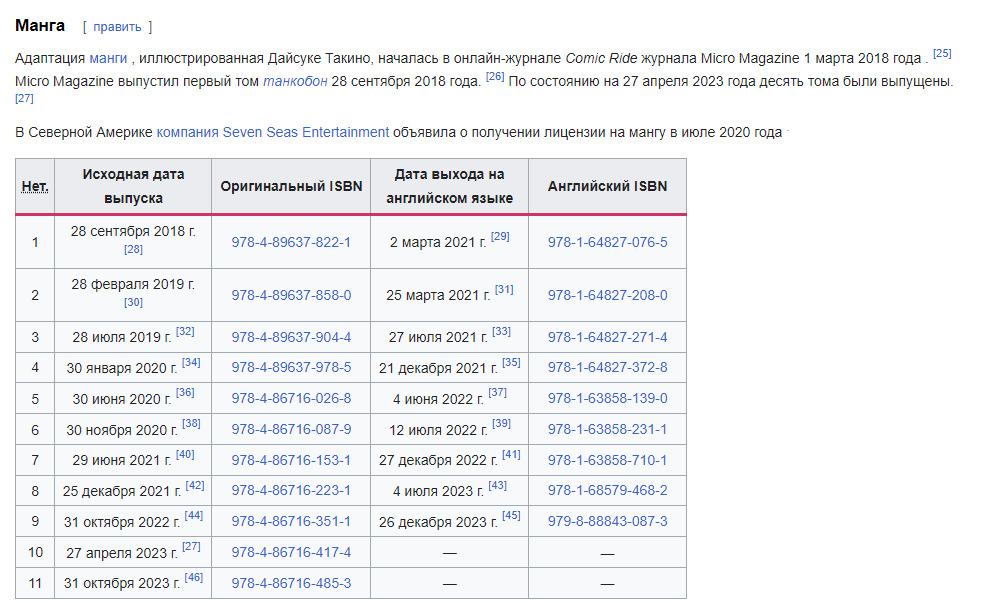Open English ISBN 978-1-64827-076-5
Image resolution: width=1003 pixels, height=603 pixels.
coord(607,242)
